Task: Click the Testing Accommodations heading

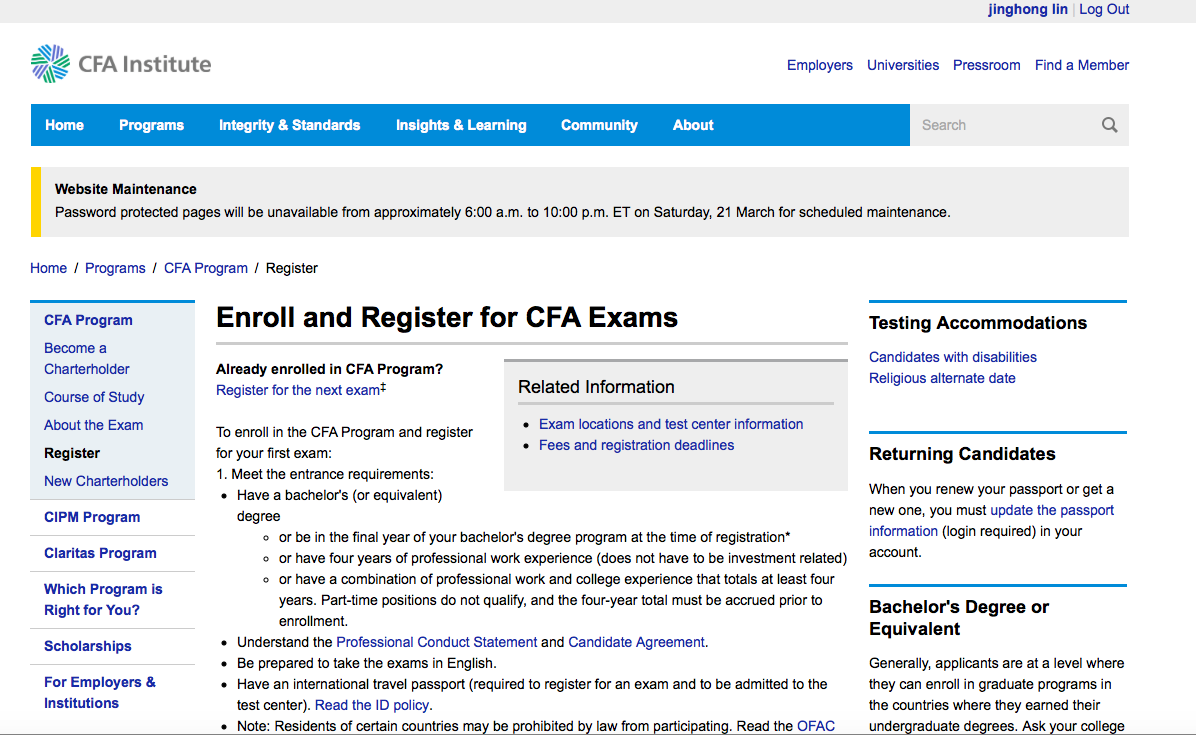Action: pyautogui.click(x=977, y=323)
